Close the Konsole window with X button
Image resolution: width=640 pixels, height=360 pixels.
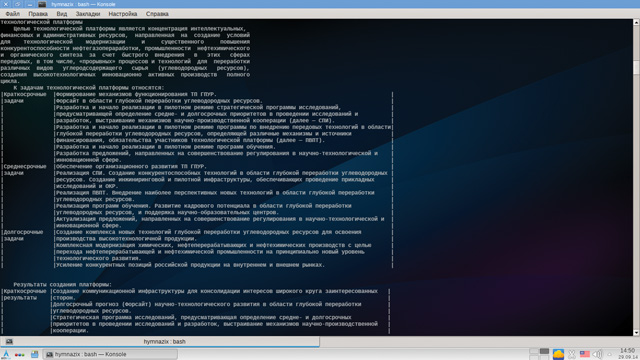click(x=6, y=4)
